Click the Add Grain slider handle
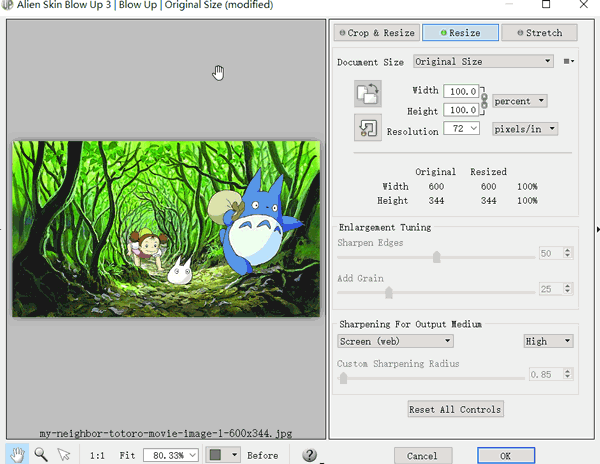The width and height of the screenshot is (600, 464). [389, 292]
